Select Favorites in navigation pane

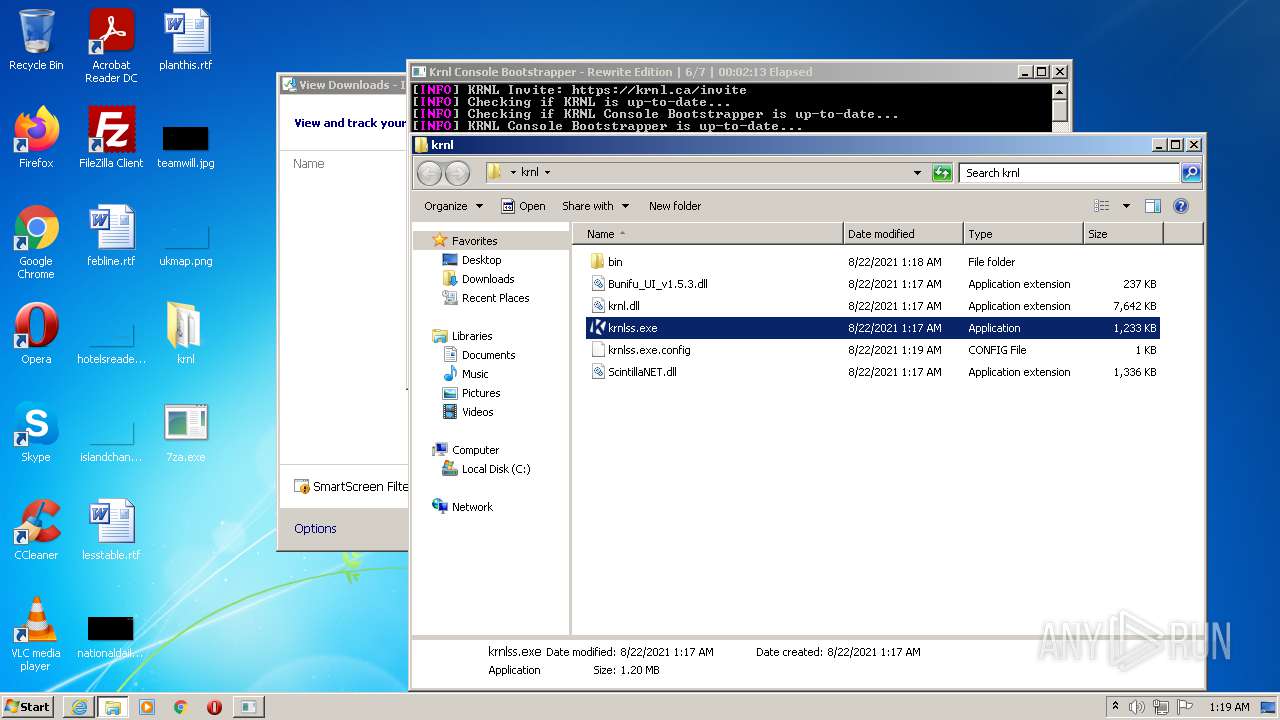click(474, 241)
